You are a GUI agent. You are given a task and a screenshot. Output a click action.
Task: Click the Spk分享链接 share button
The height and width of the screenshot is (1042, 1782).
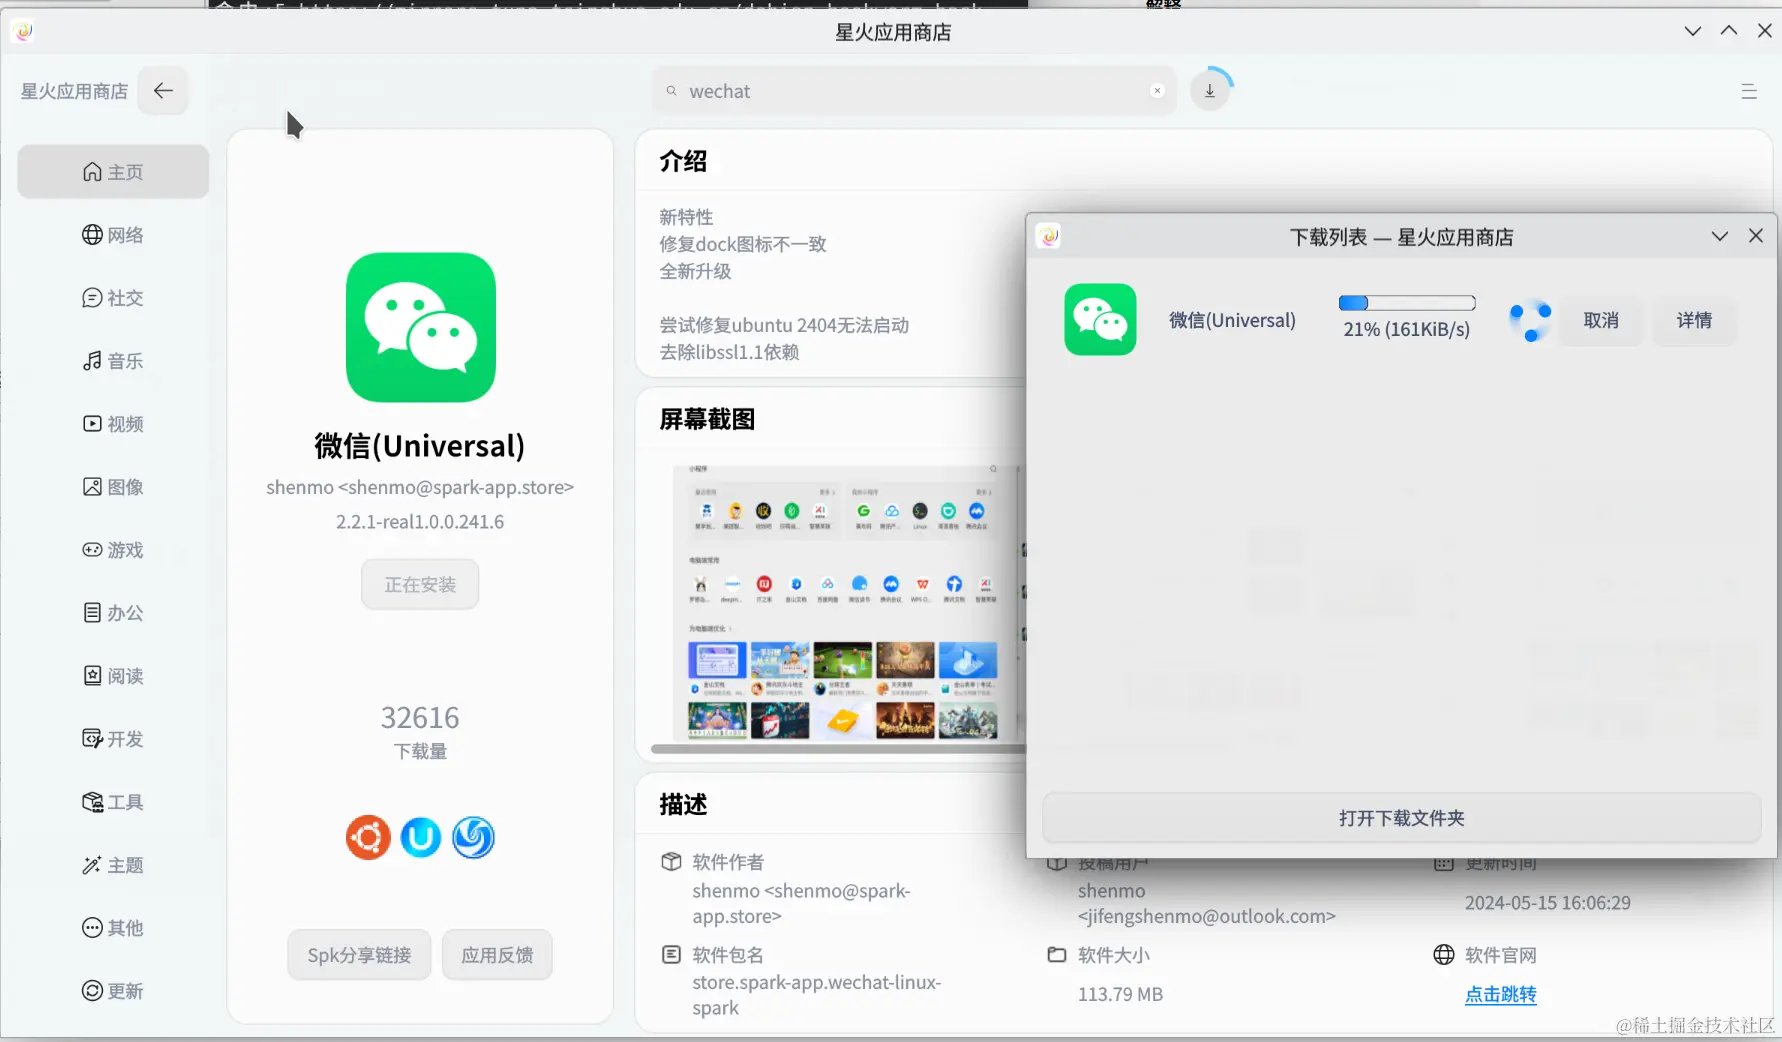[x=359, y=955]
